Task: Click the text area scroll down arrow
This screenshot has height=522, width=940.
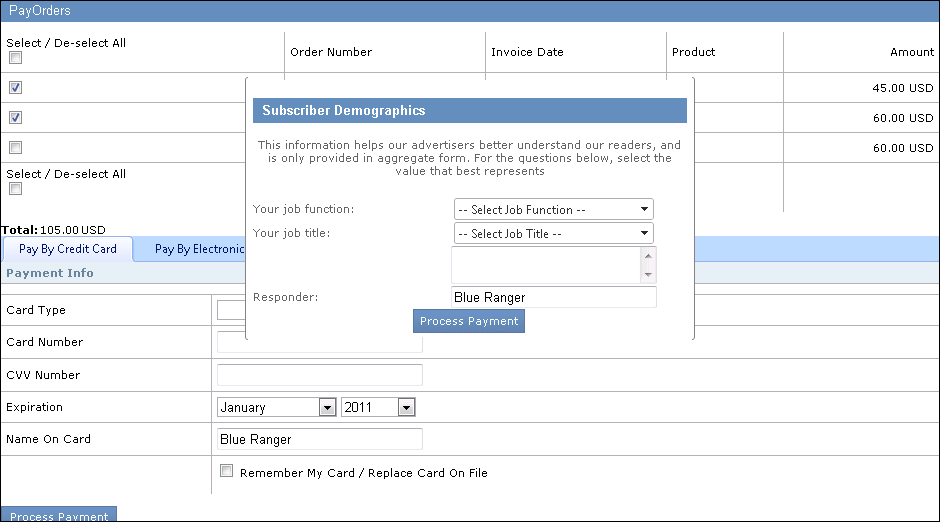Action: 648,274
